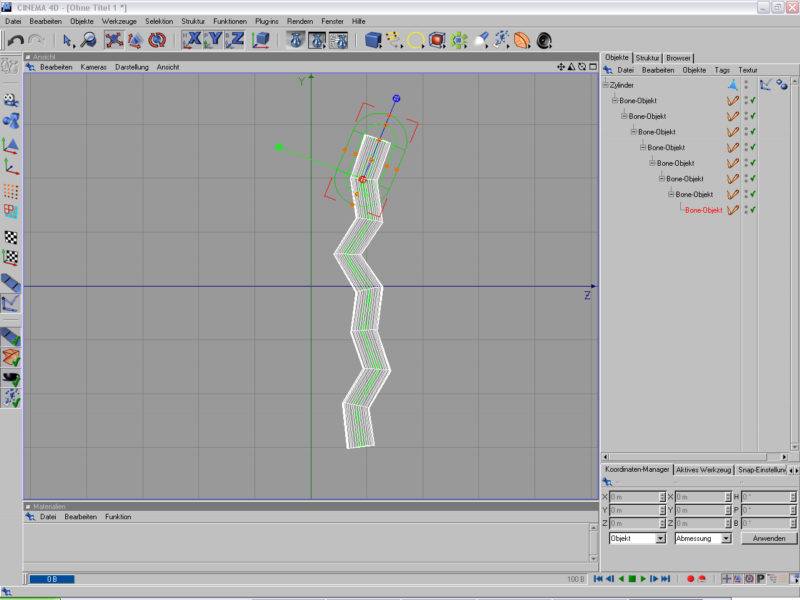Toggle the X axis lock
Viewport: 800px width, 600px height.
[x=190, y=40]
